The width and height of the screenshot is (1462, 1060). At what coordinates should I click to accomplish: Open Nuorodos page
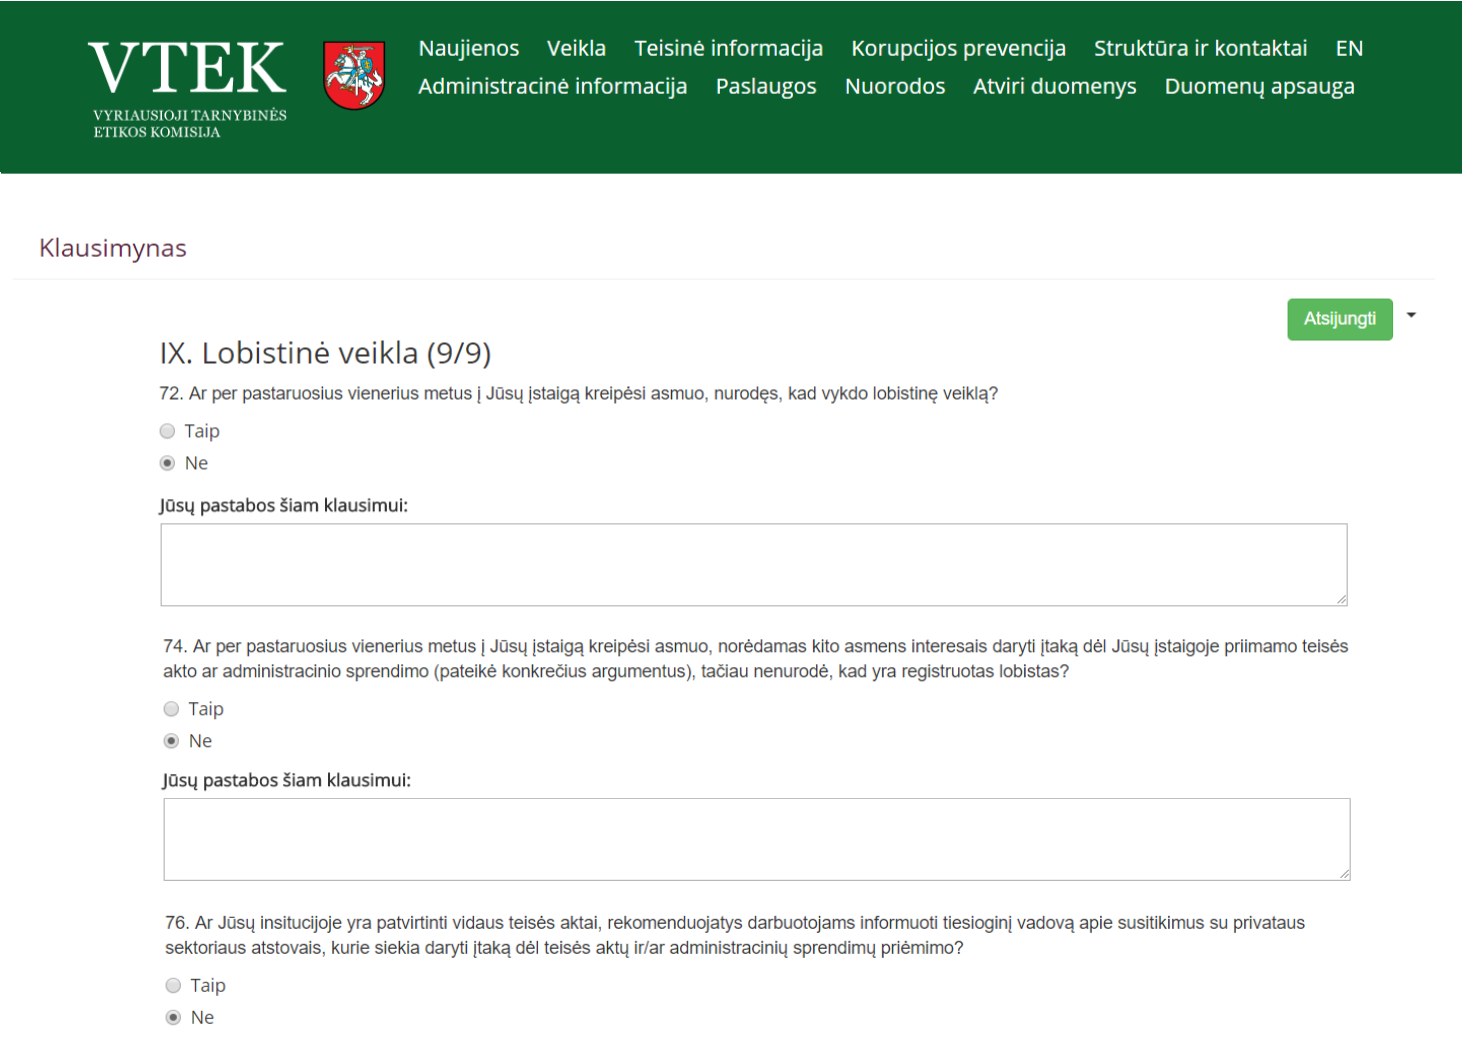[x=895, y=86]
